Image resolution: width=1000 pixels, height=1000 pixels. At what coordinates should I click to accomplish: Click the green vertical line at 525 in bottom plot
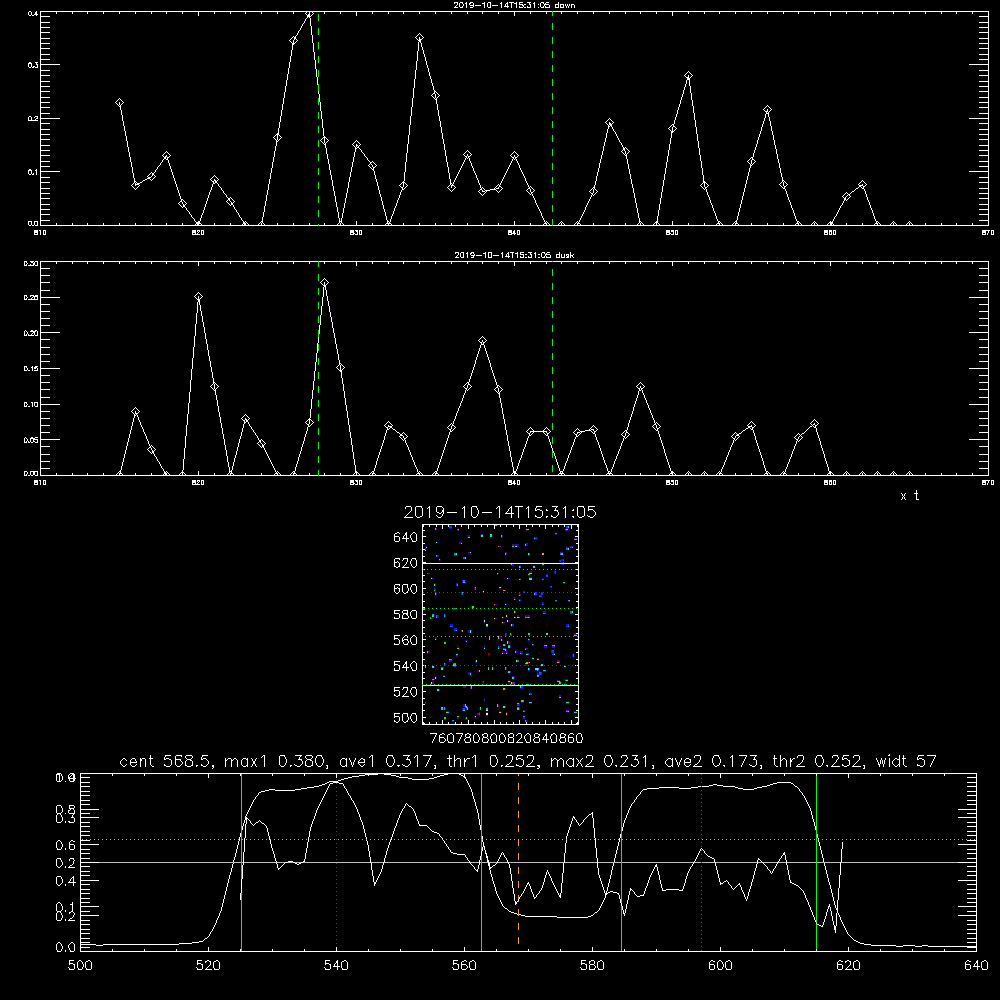click(241, 862)
